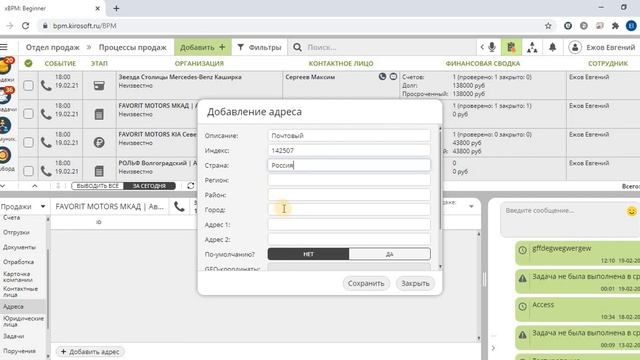640x360 pixels.
Task: Click the phone icon in the FAVORIT MOTORS МКАД row
Action: [46, 114]
